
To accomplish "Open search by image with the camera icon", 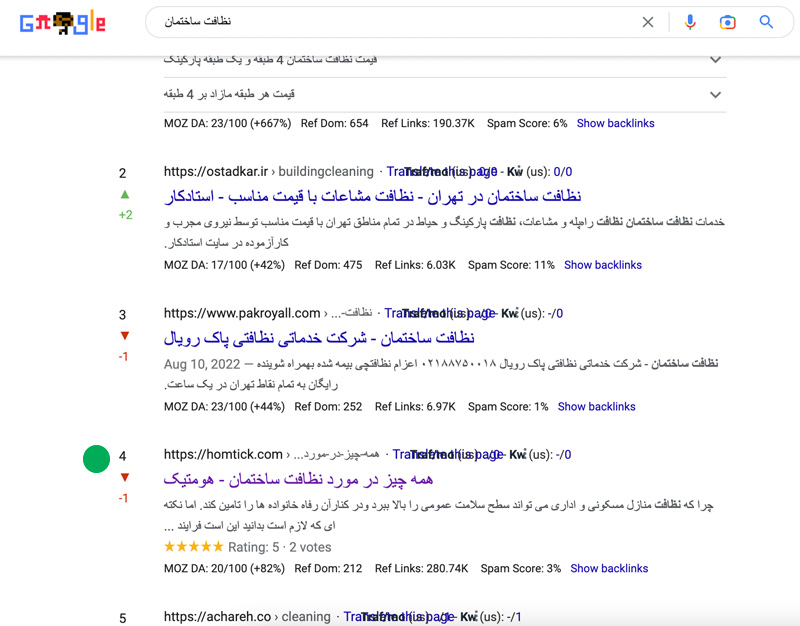I will click(x=728, y=22).
